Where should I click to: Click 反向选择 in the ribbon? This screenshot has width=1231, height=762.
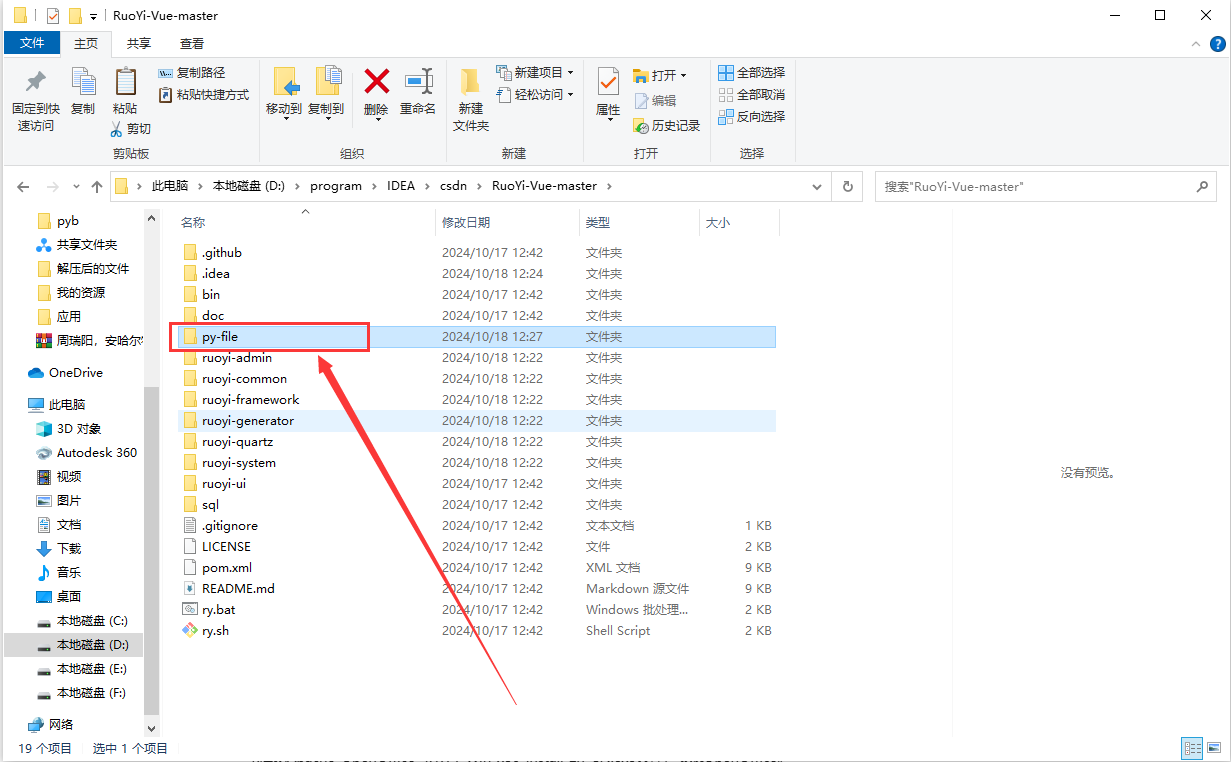[x=752, y=117]
